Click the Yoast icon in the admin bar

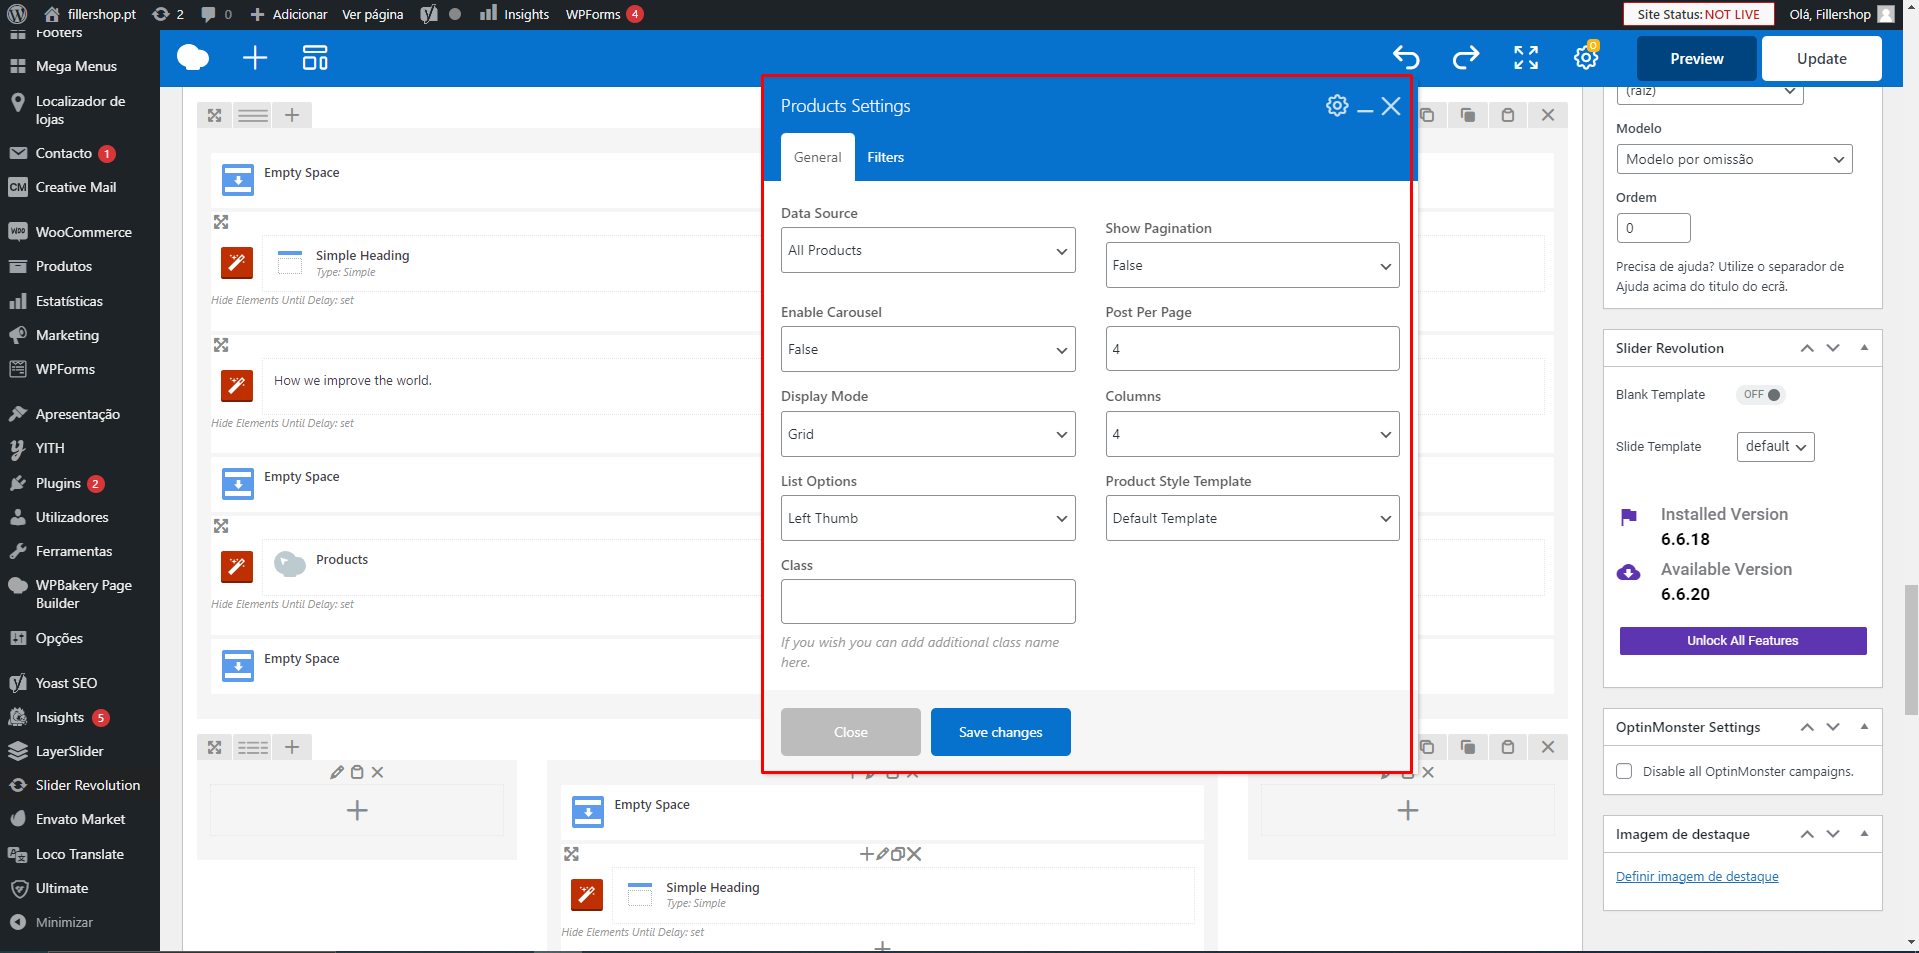[429, 14]
